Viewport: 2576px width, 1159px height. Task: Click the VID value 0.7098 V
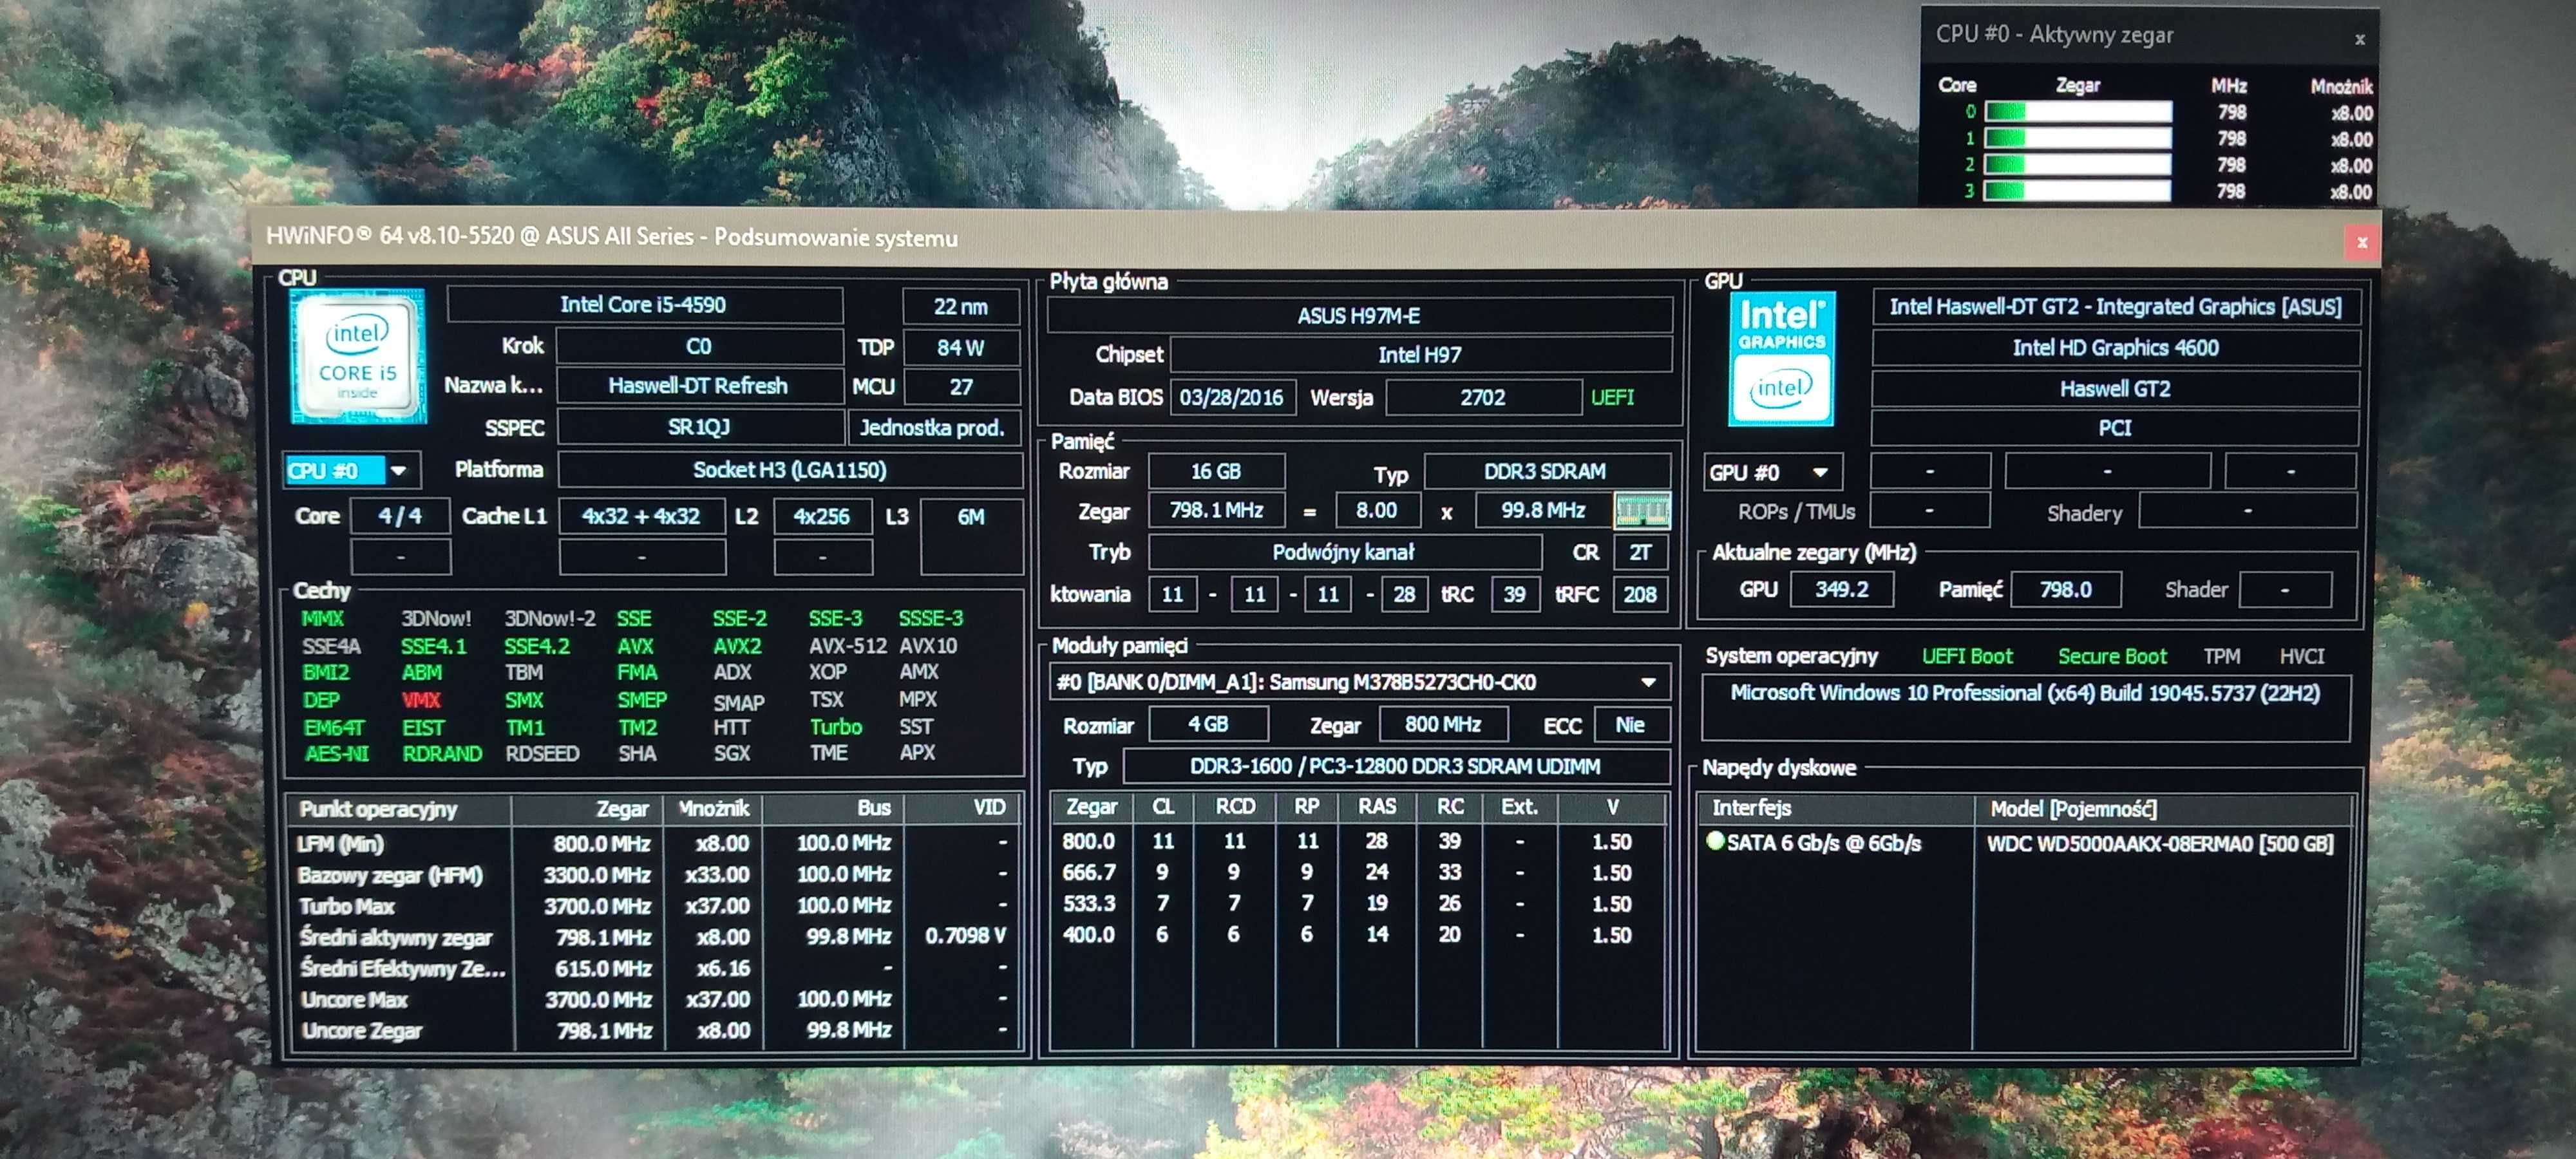coord(965,936)
